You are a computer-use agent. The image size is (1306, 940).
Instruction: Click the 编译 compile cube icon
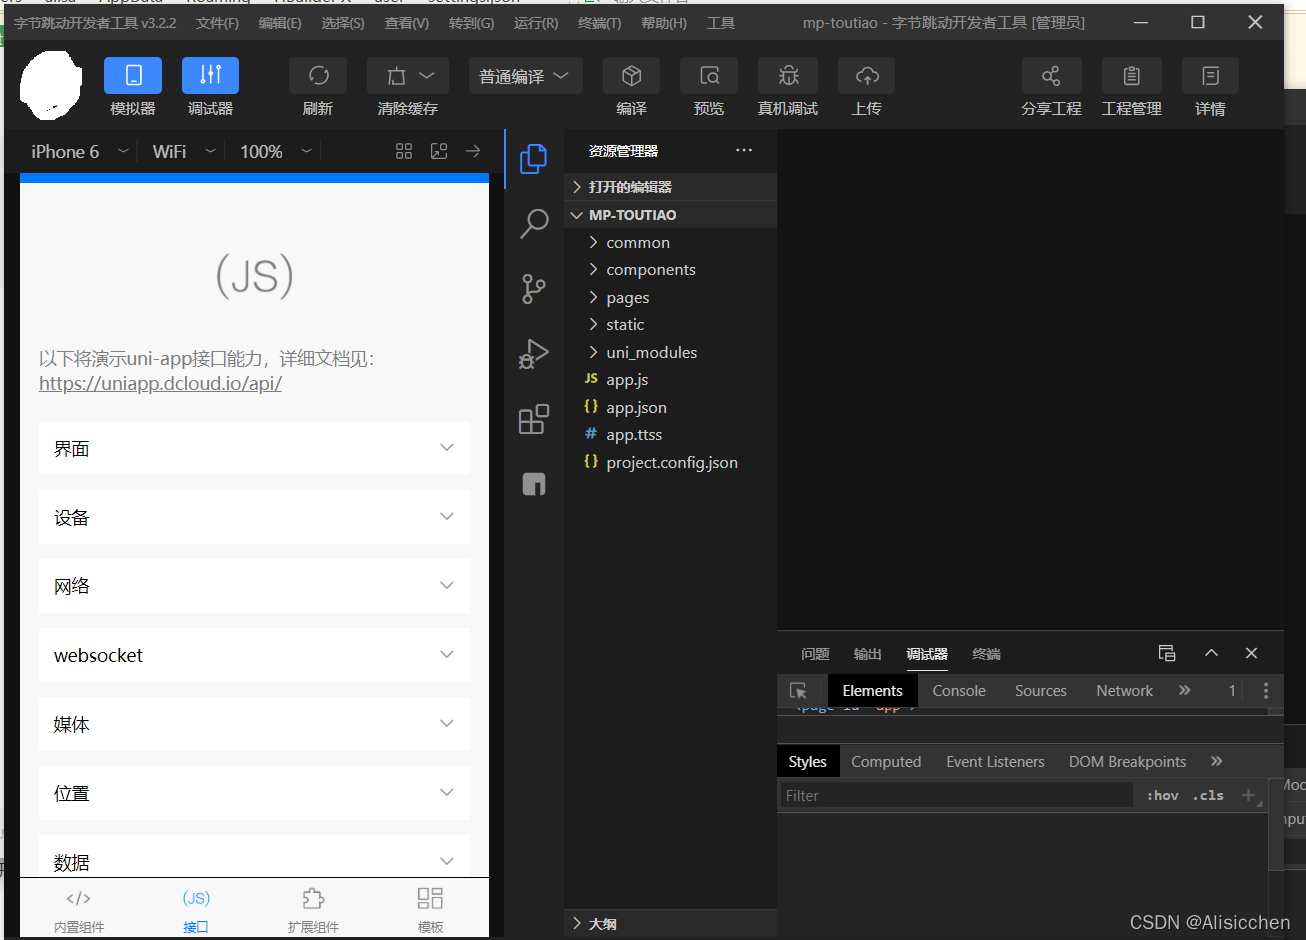coord(631,76)
